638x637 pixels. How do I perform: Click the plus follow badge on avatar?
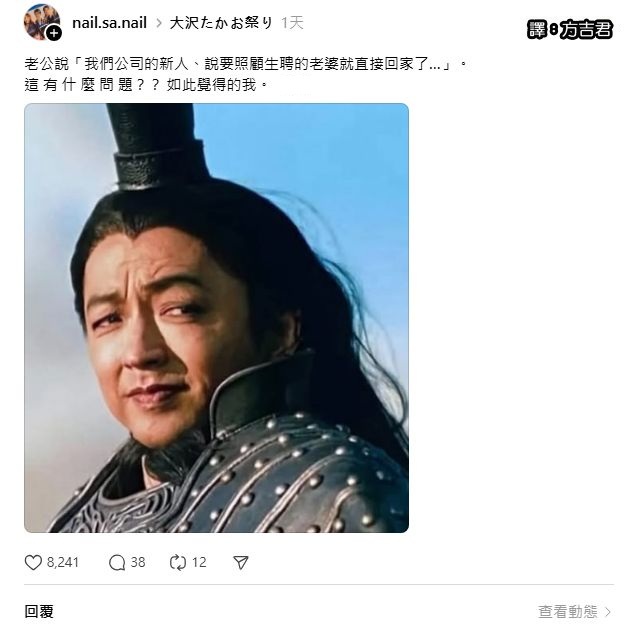[53, 33]
